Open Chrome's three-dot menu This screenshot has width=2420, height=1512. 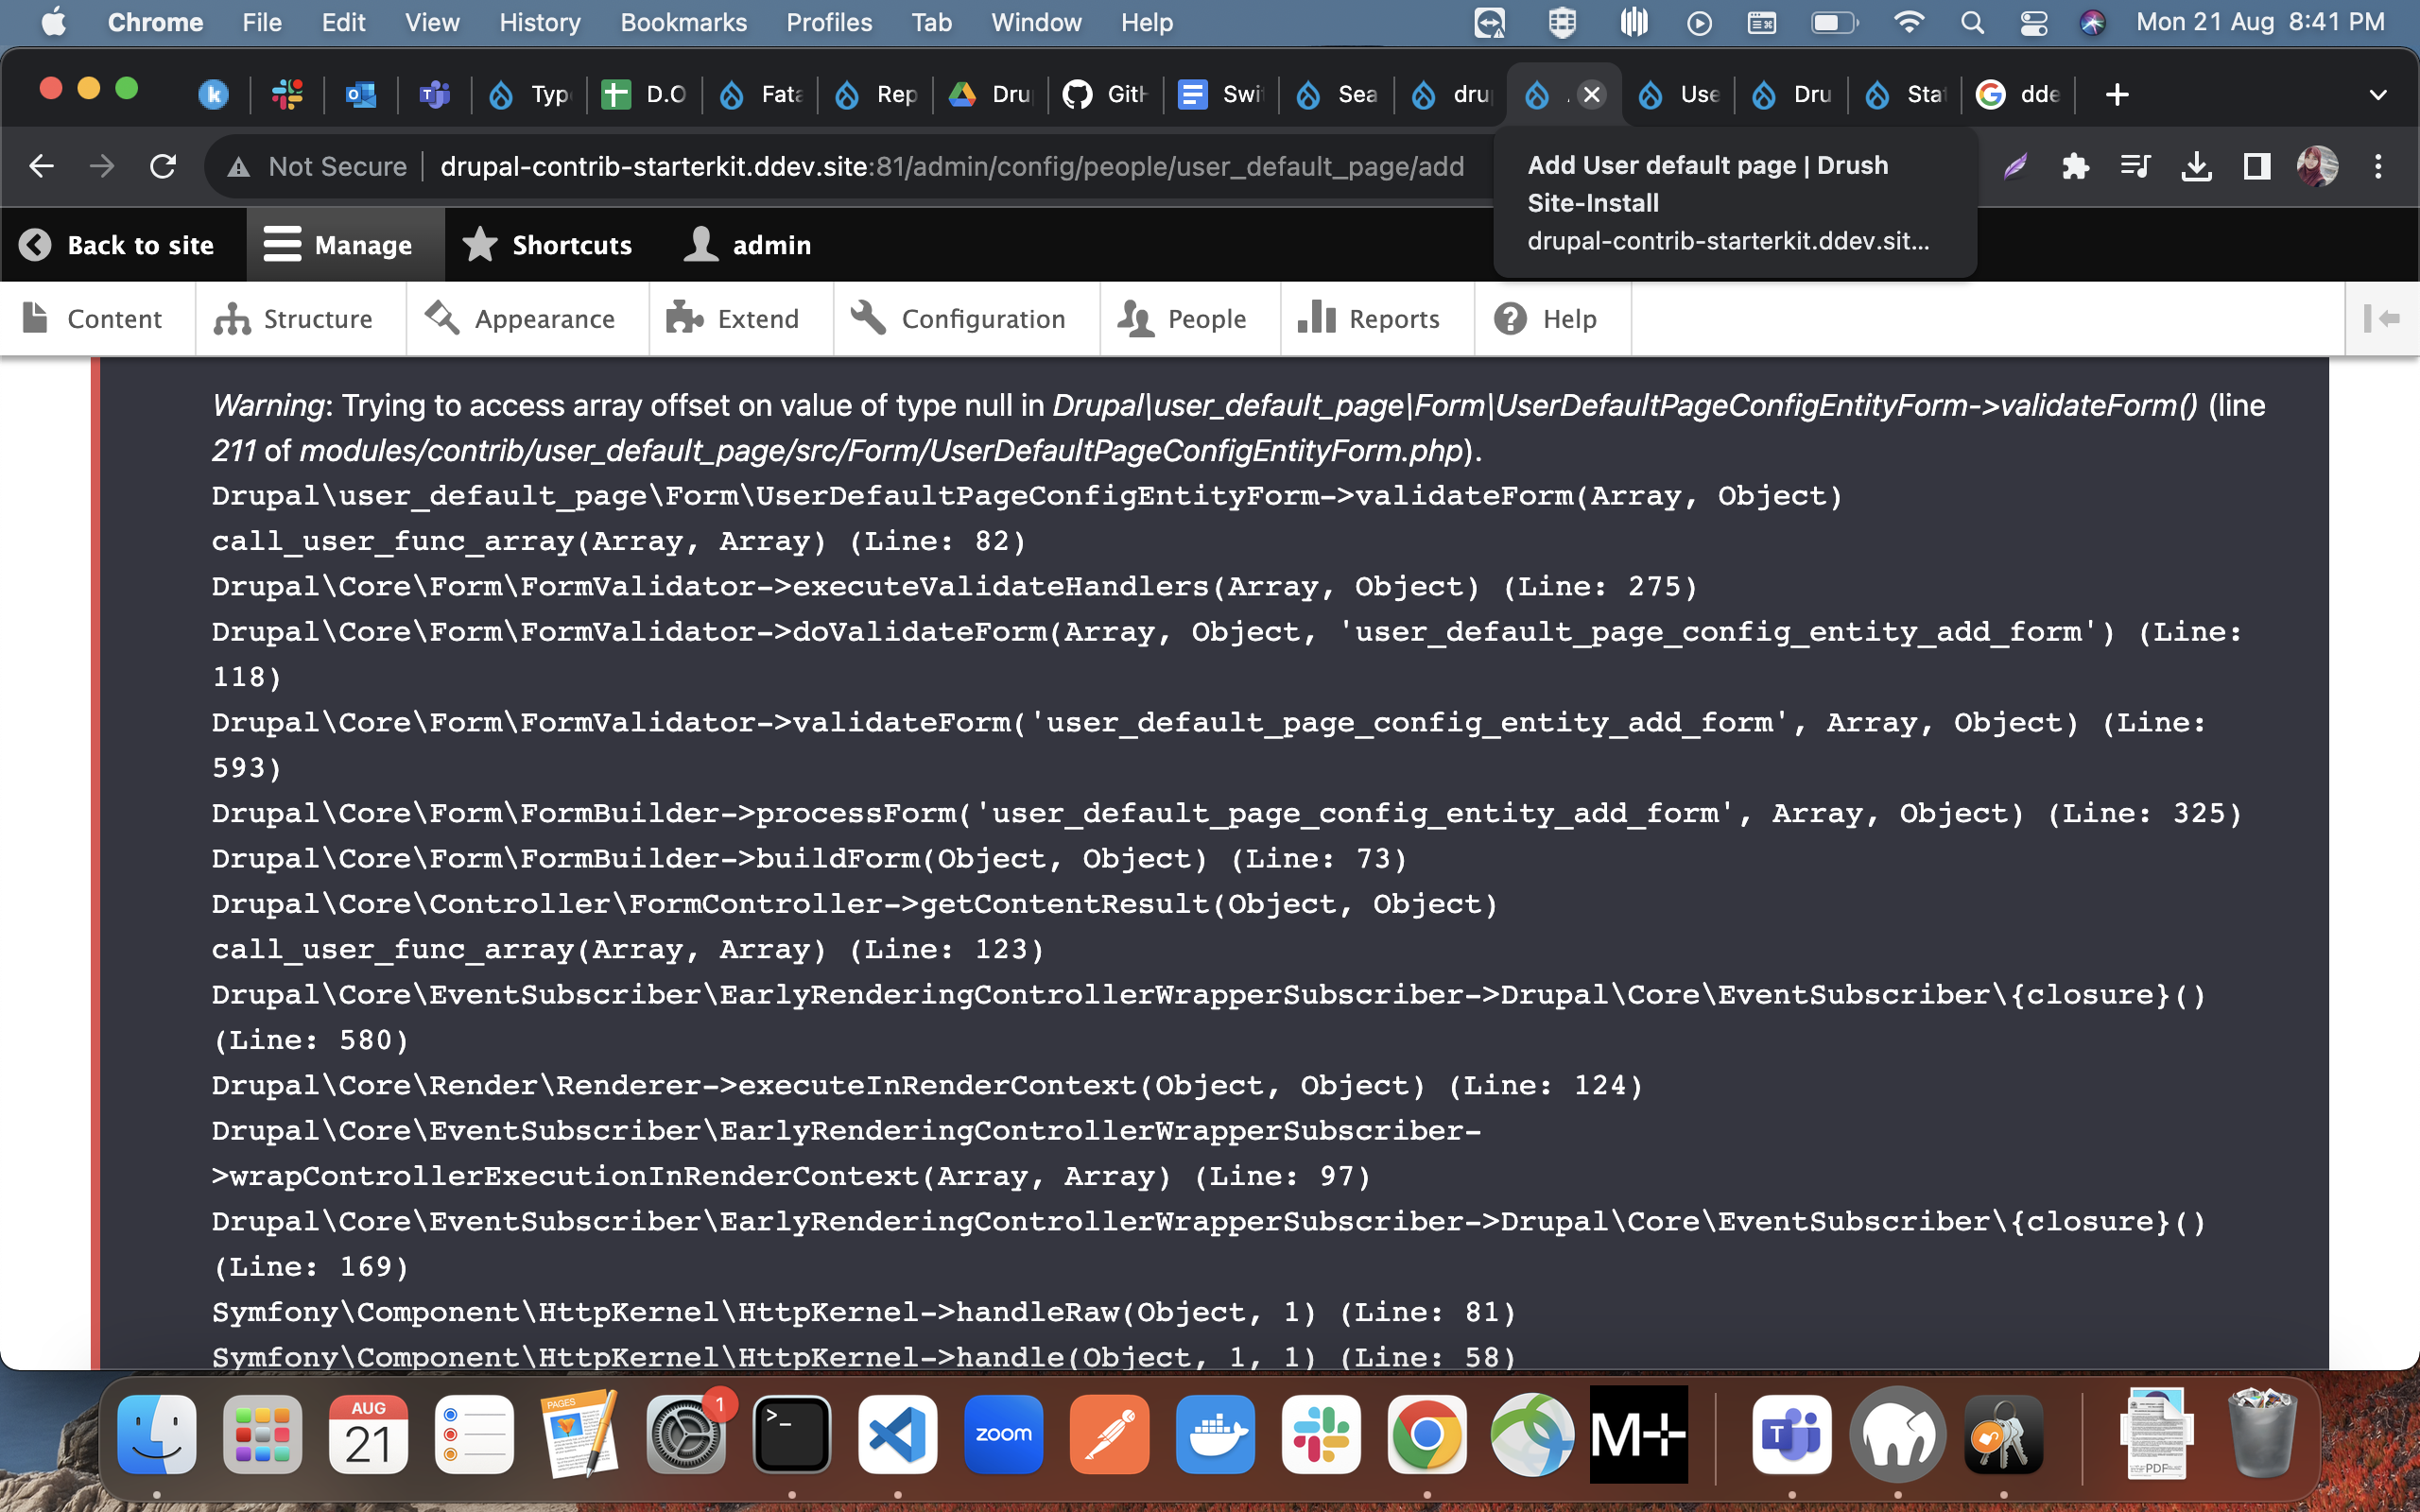(x=2378, y=166)
